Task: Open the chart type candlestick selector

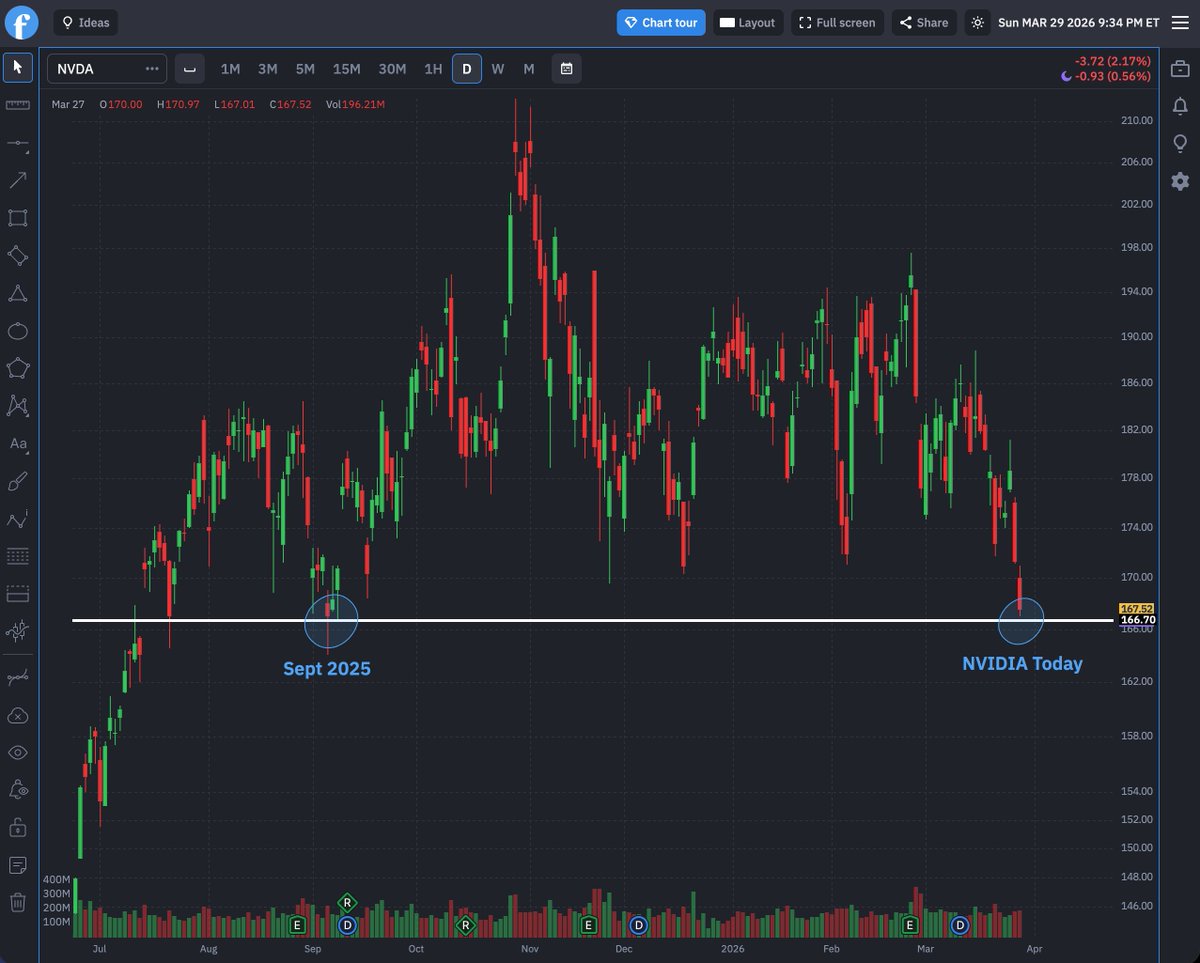Action: pos(189,69)
